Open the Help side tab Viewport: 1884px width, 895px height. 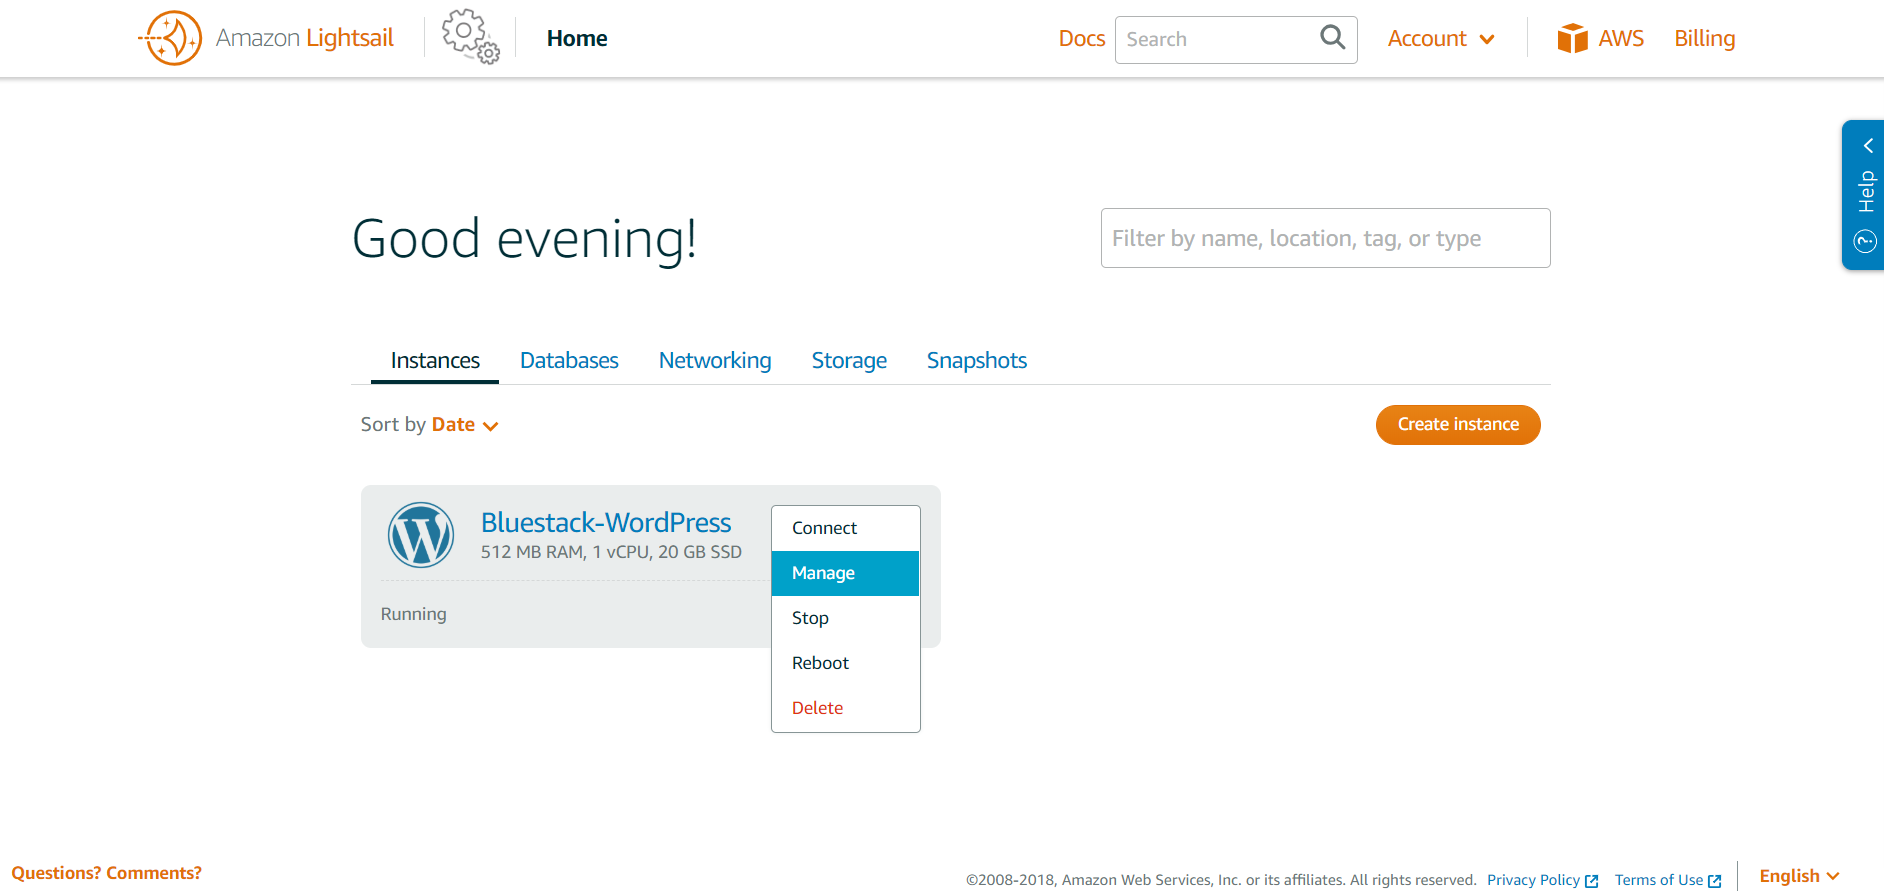pos(1864,195)
